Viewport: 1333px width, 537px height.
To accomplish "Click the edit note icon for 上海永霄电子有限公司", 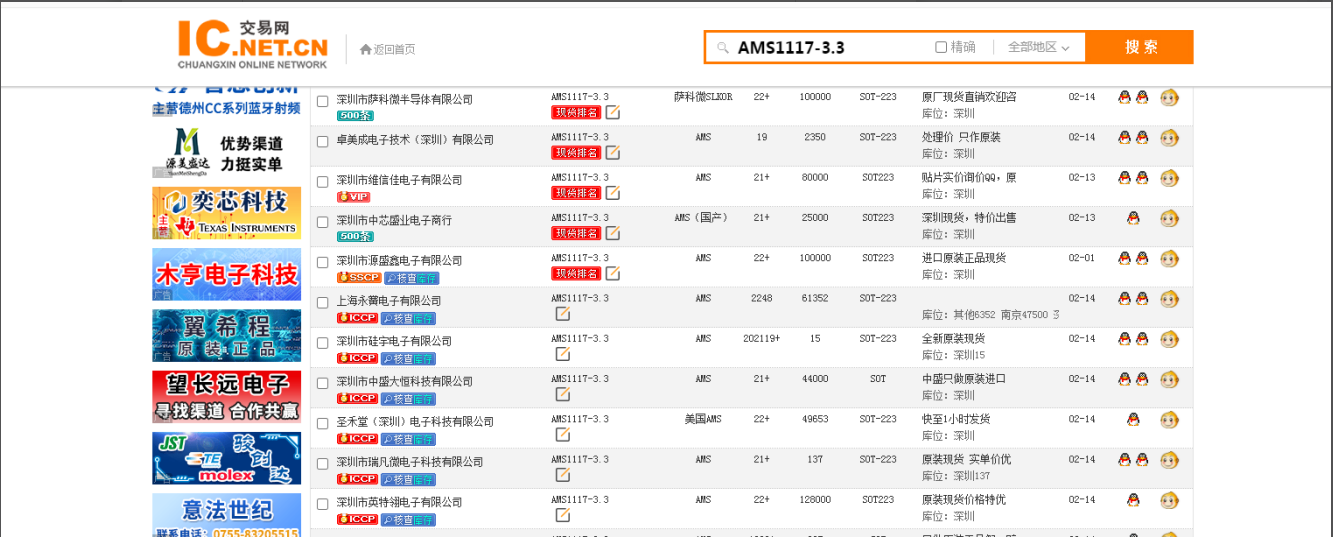I will [563, 314].
